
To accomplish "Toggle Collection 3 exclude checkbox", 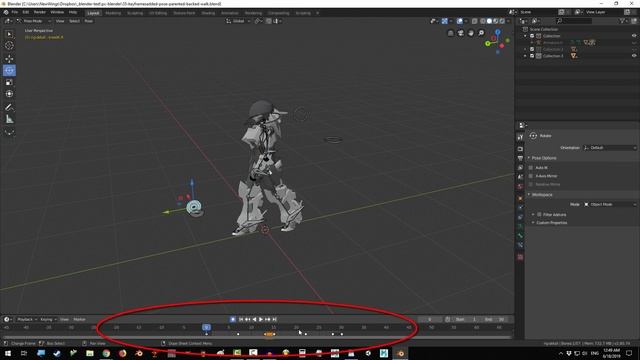I will [532, 56].
